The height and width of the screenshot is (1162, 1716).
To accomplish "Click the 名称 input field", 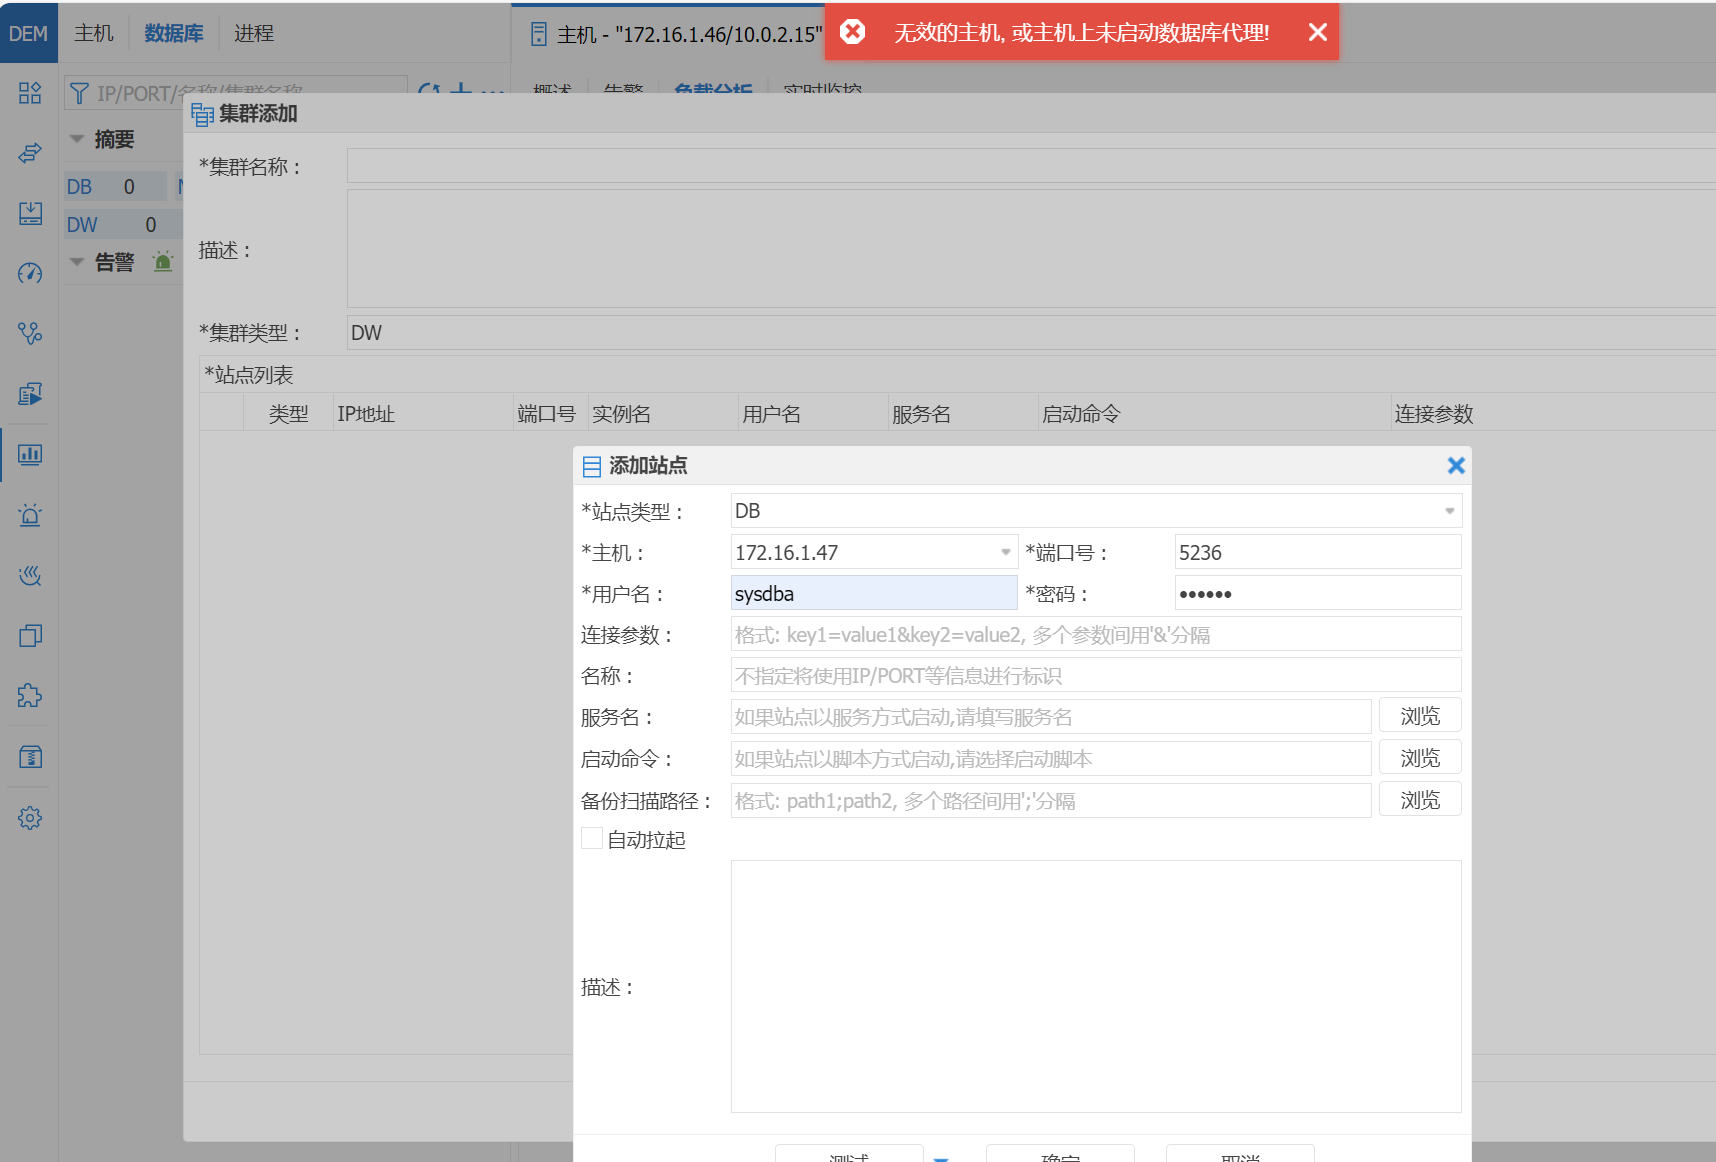I will click(1096, 675).
